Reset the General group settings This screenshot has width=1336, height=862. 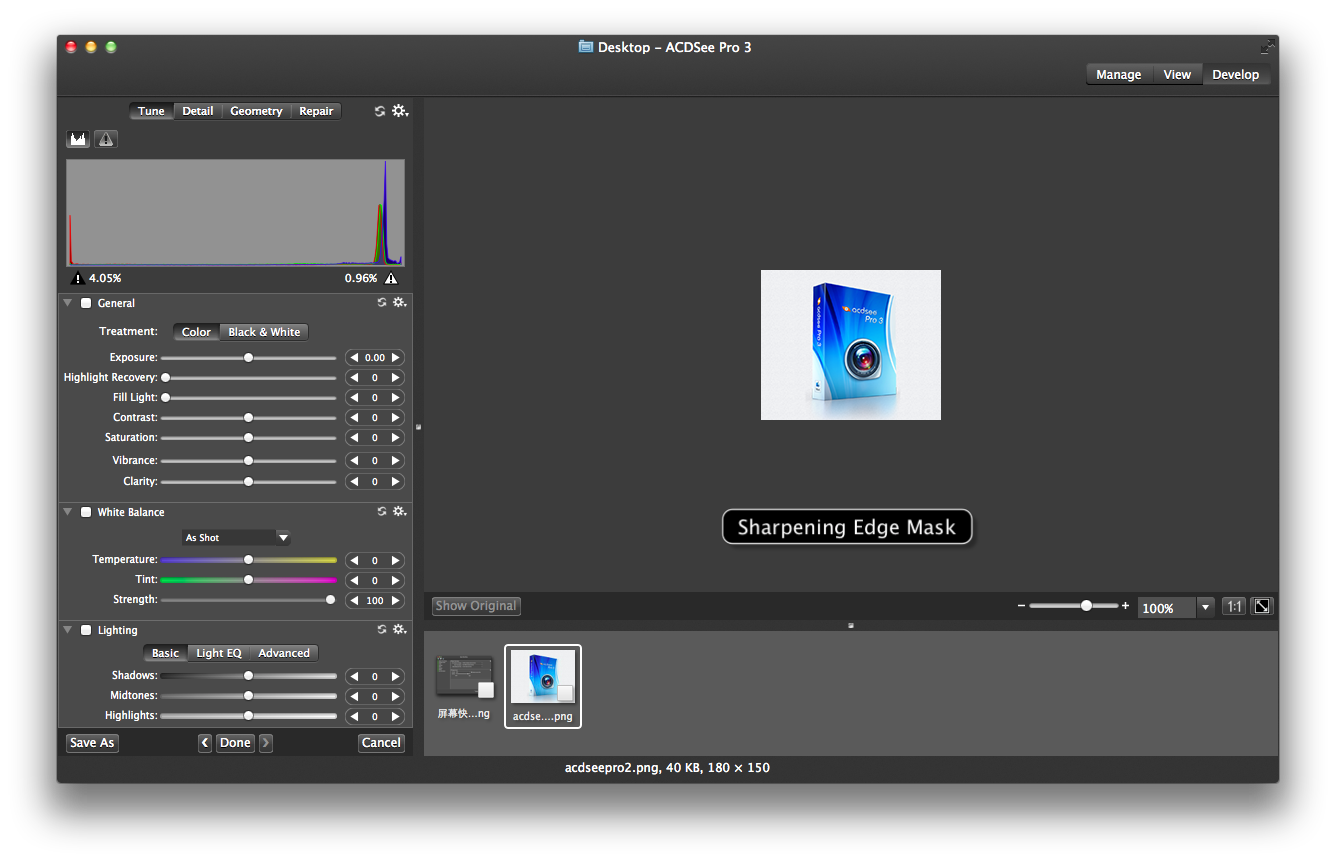coord(382,302)
